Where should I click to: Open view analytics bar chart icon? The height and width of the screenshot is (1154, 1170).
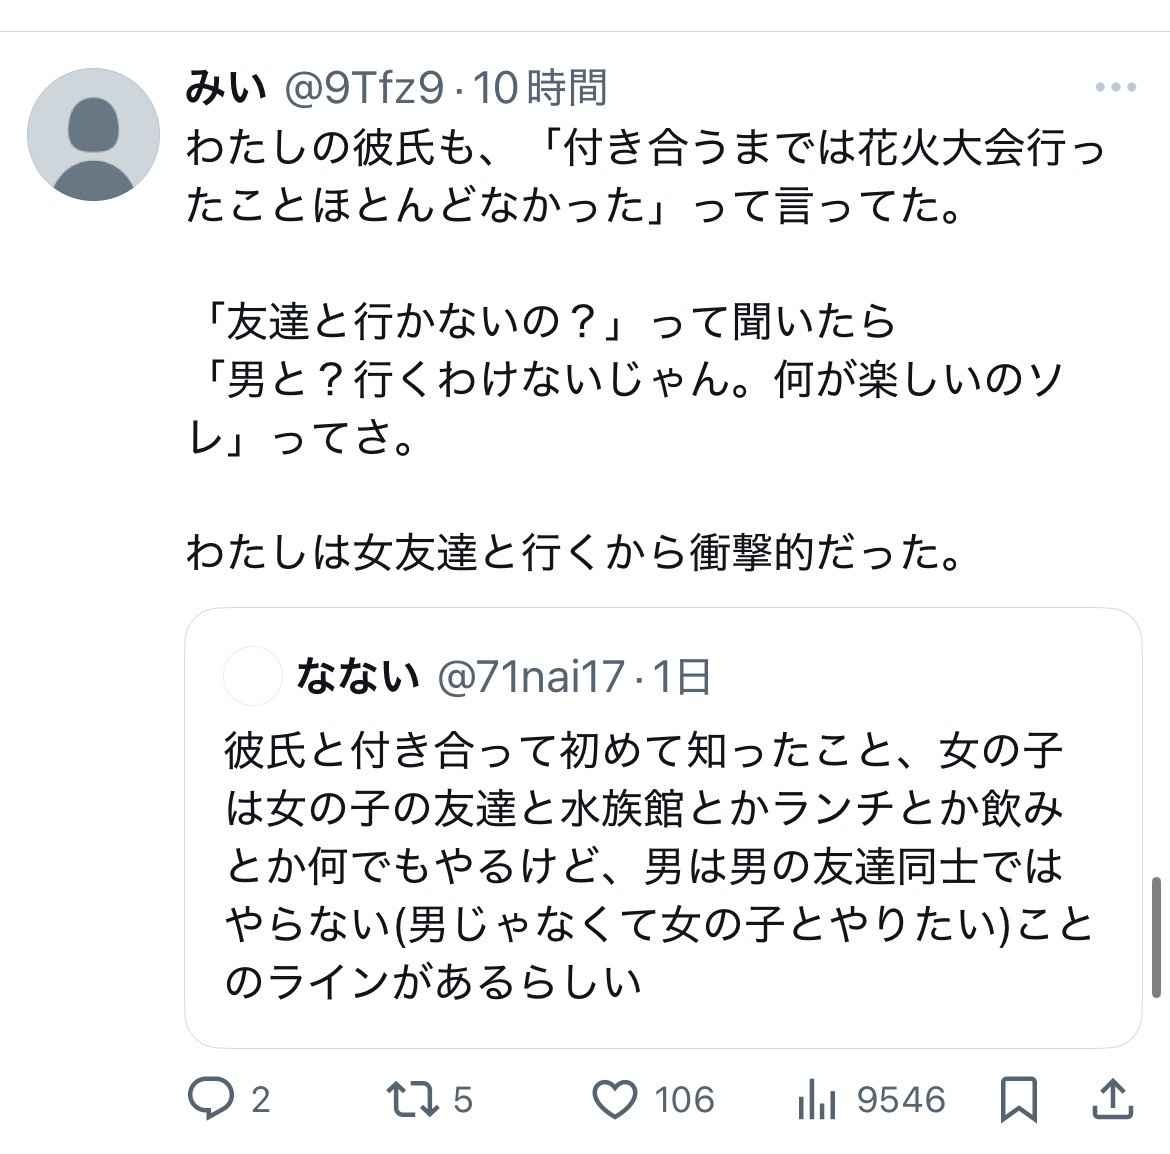click(x=816, y=1101)
